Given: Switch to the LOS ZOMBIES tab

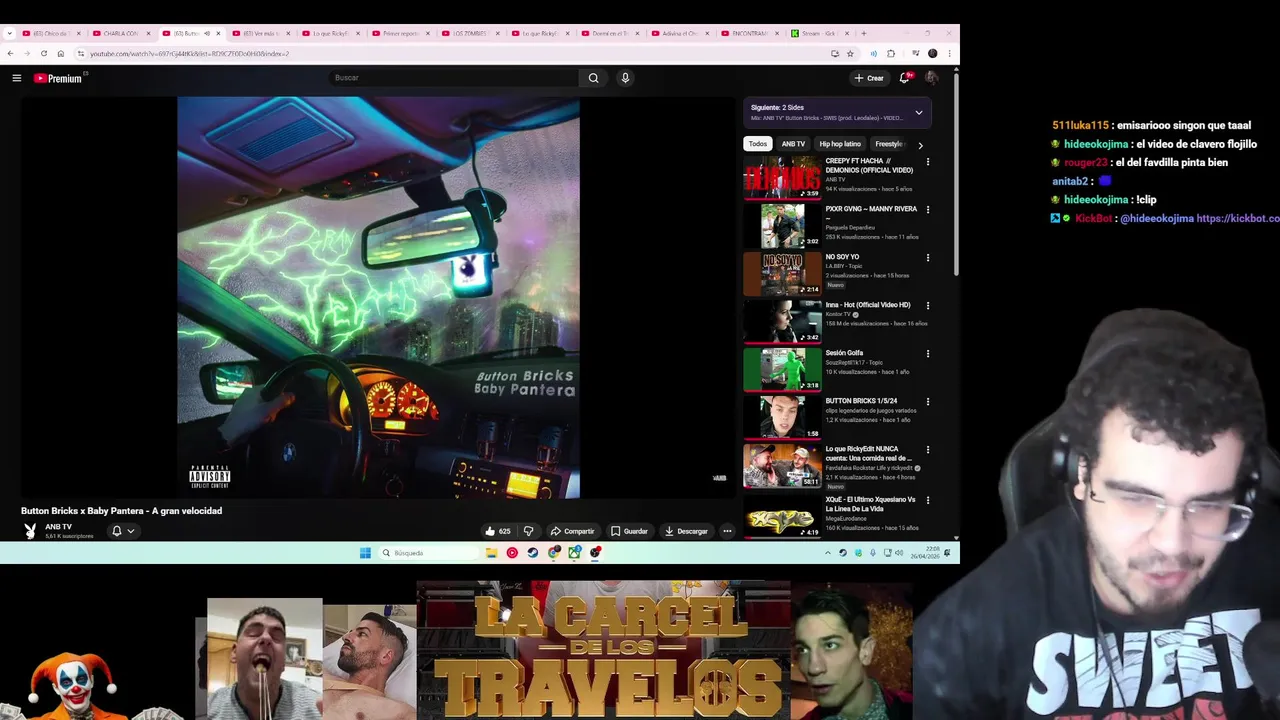Looking at the screenshot, I should pos(470,33).
